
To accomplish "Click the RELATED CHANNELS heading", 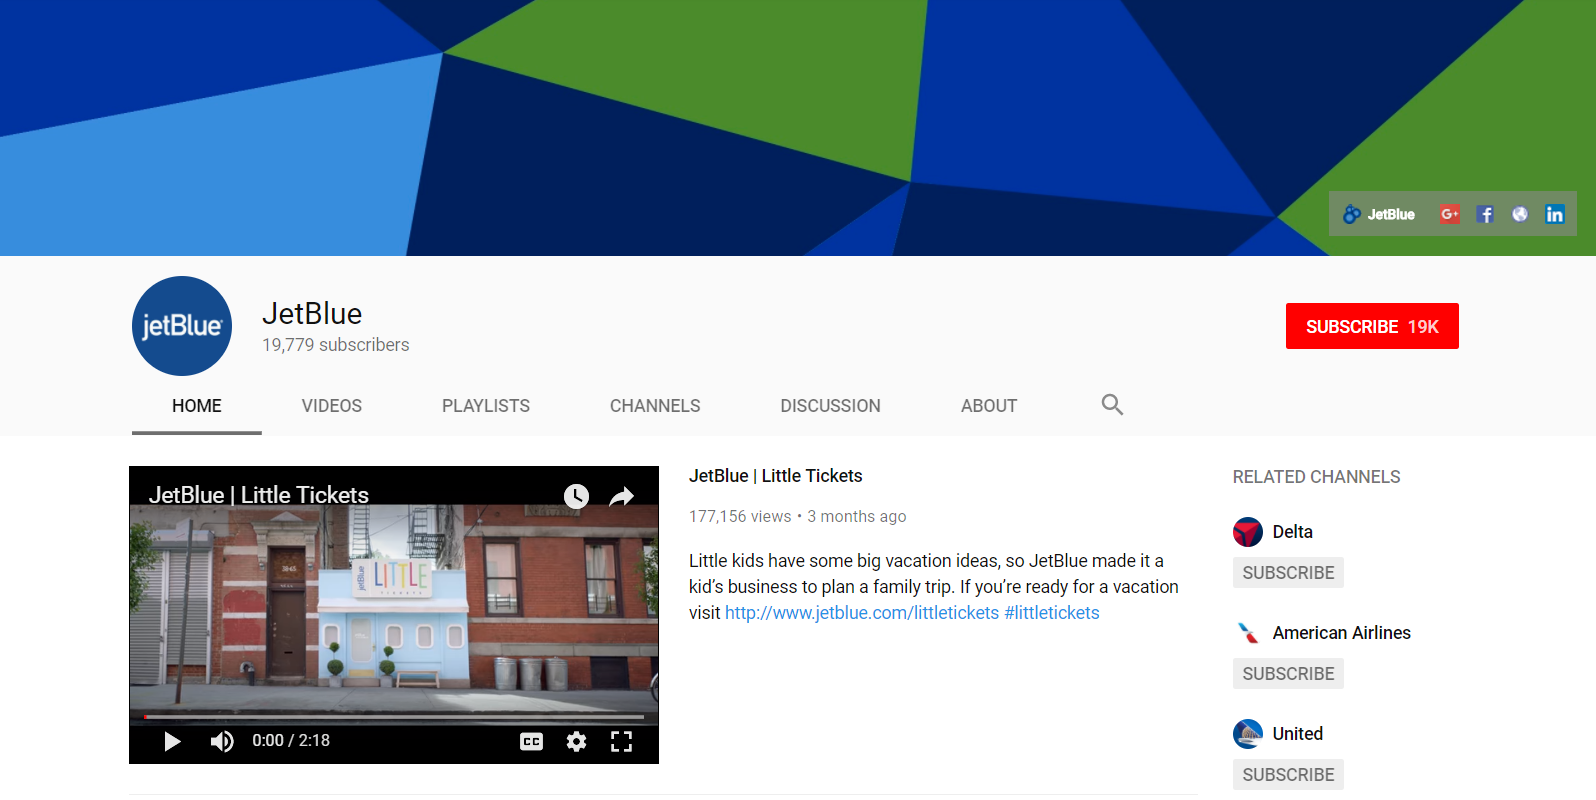I will click(1316, 477).
